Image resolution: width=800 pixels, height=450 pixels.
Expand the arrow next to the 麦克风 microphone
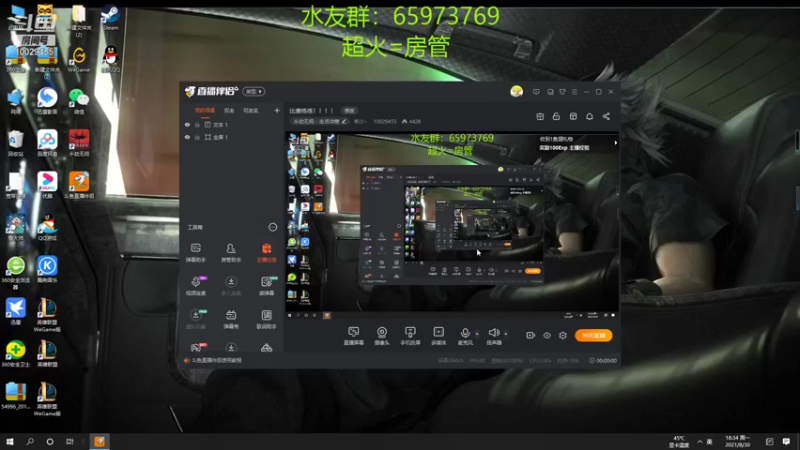tap(477, 334)
